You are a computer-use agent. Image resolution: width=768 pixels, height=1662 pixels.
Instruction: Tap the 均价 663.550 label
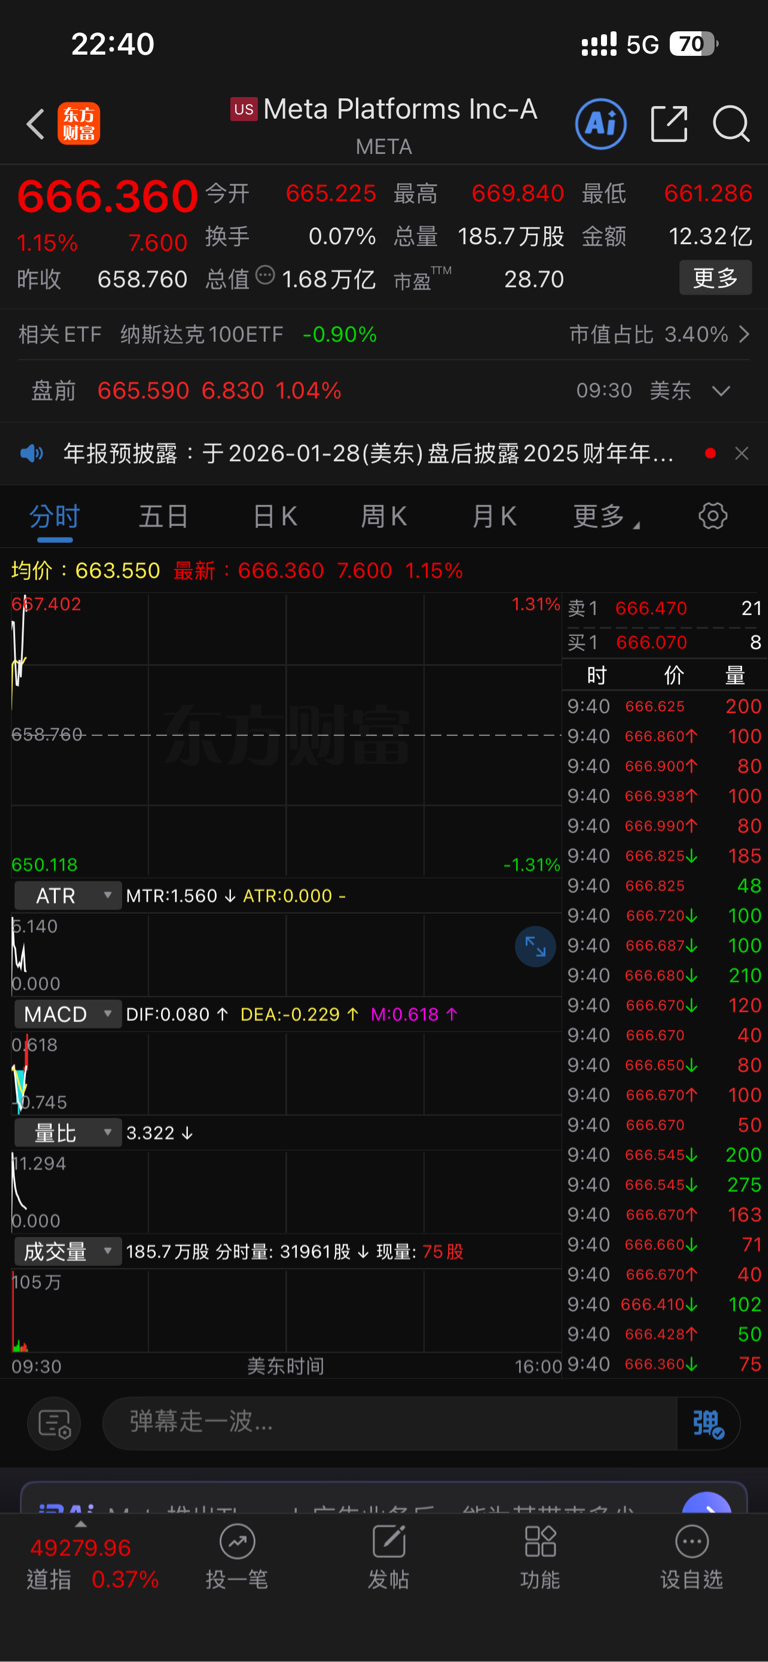pyautogui.click(x=85, y=570)
